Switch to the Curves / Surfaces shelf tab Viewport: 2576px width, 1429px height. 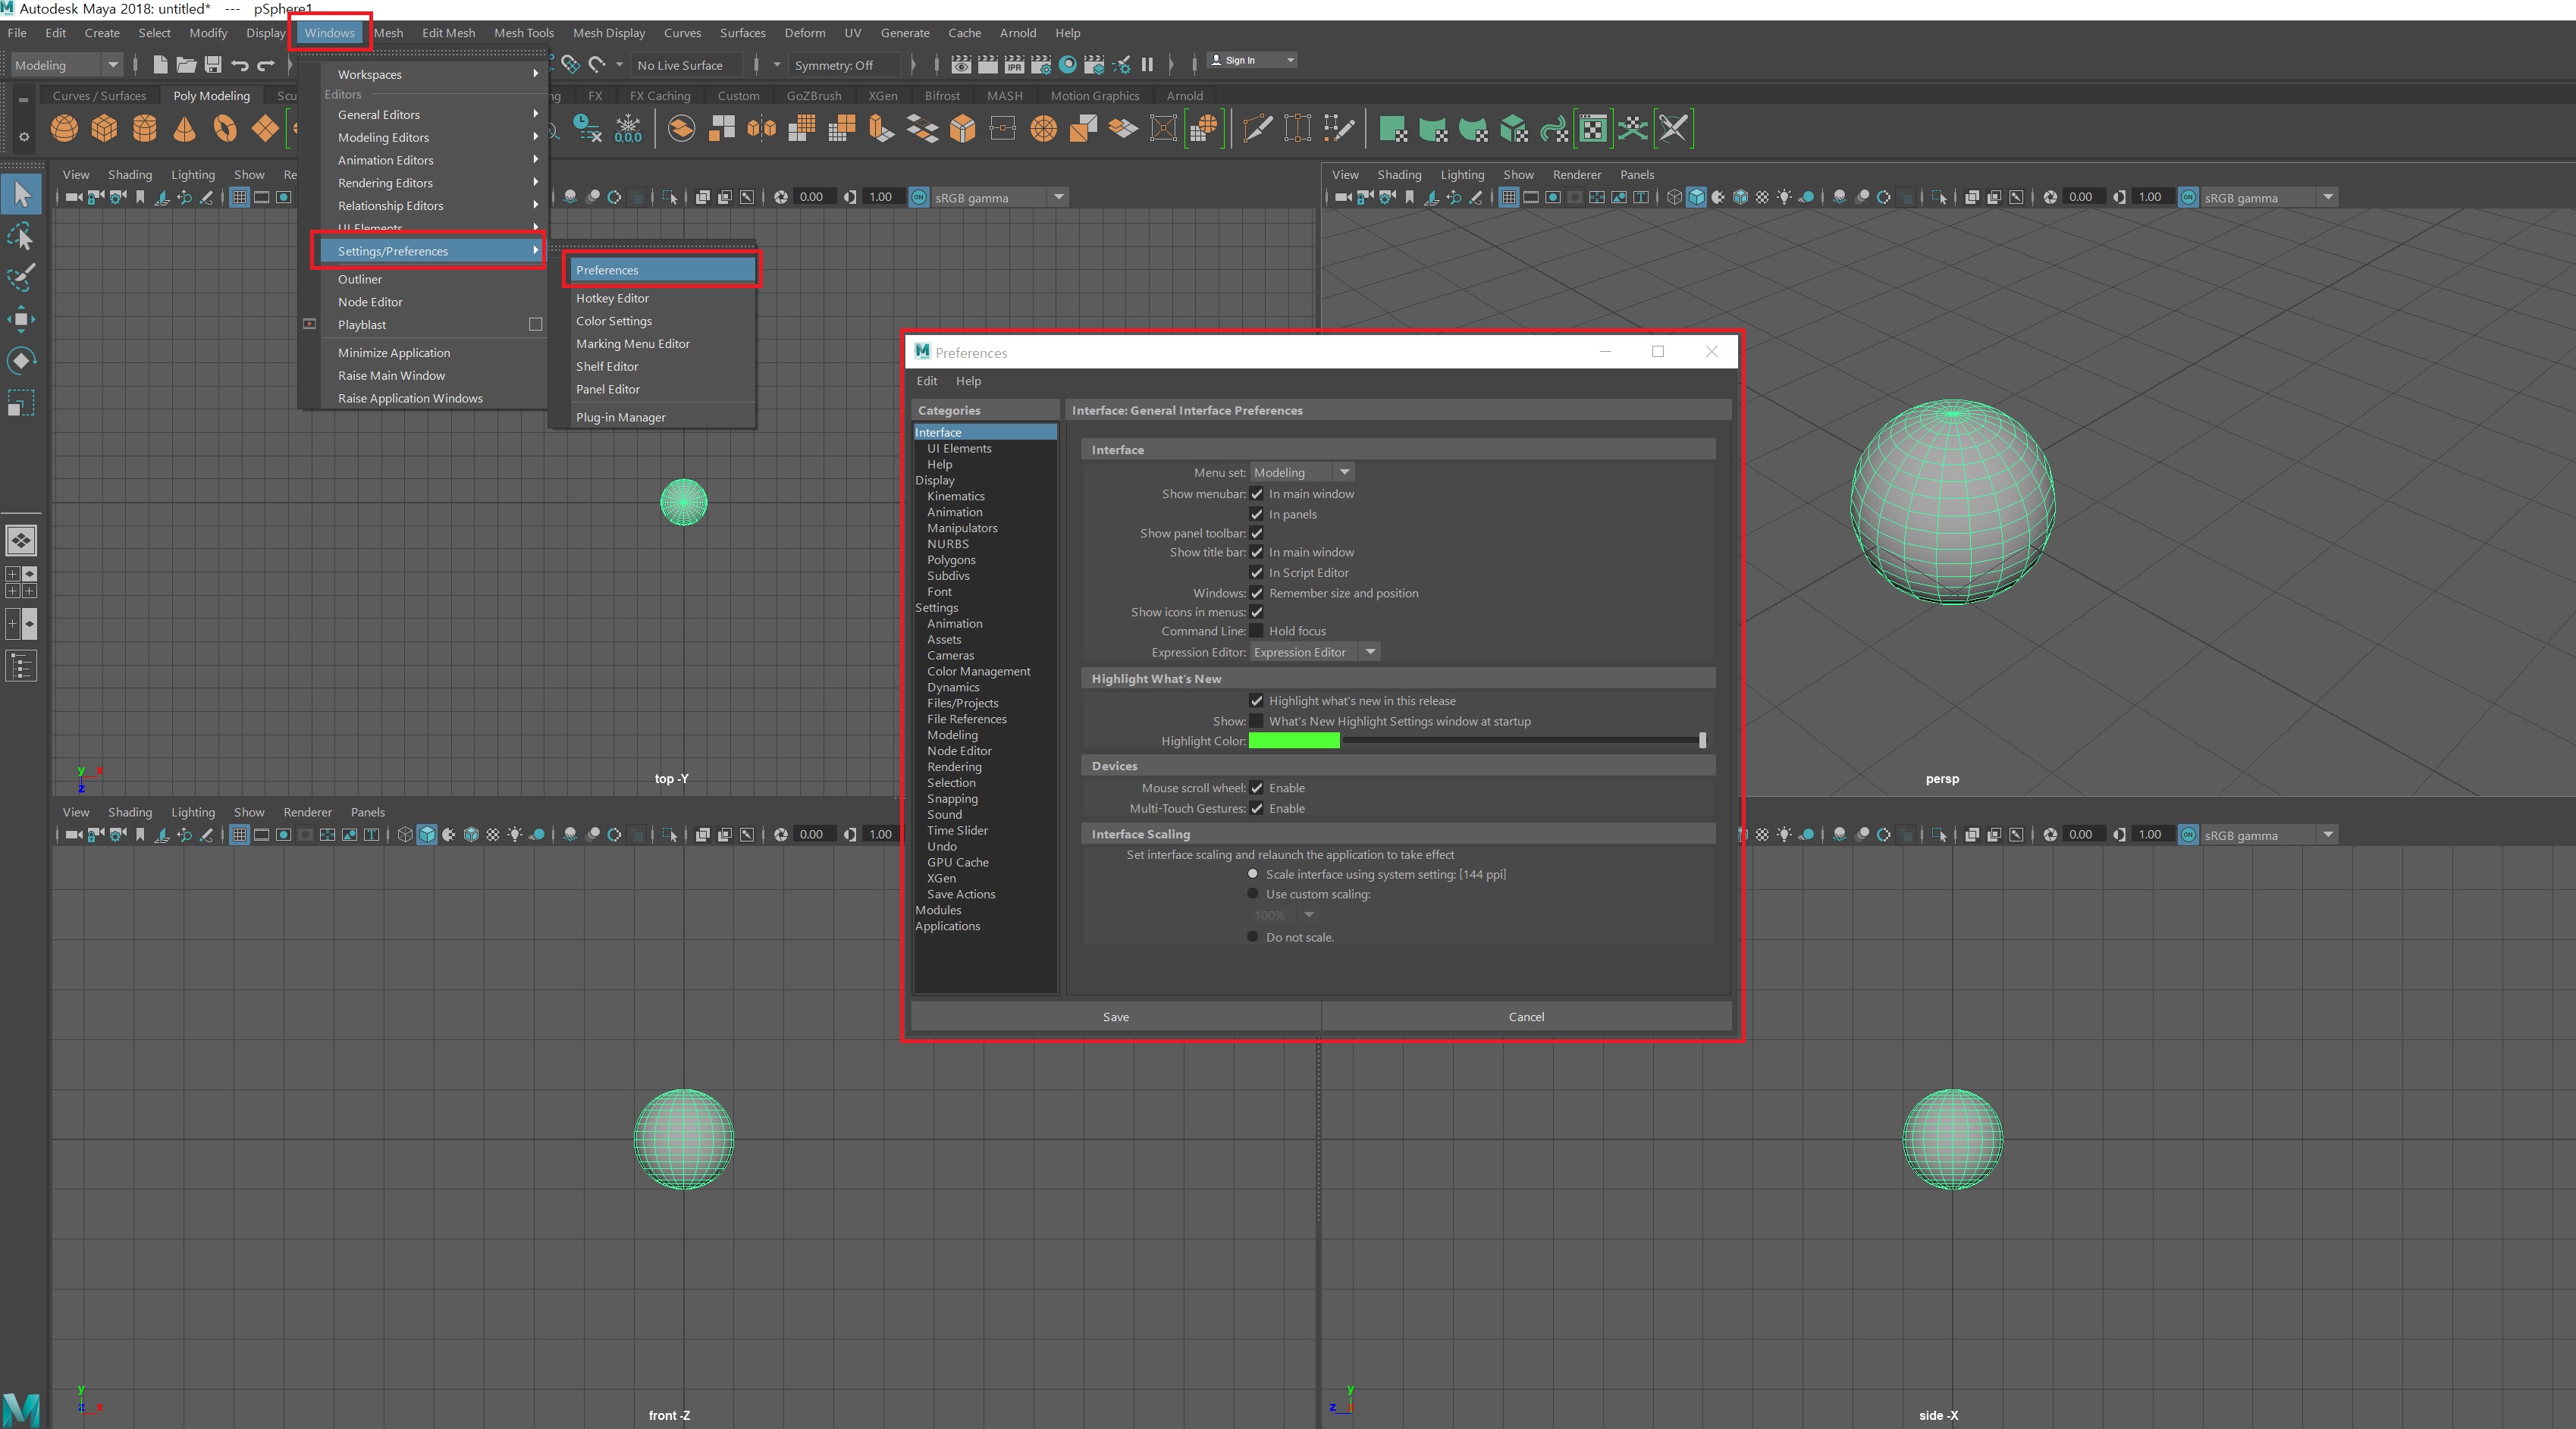(x=99, y=96)
